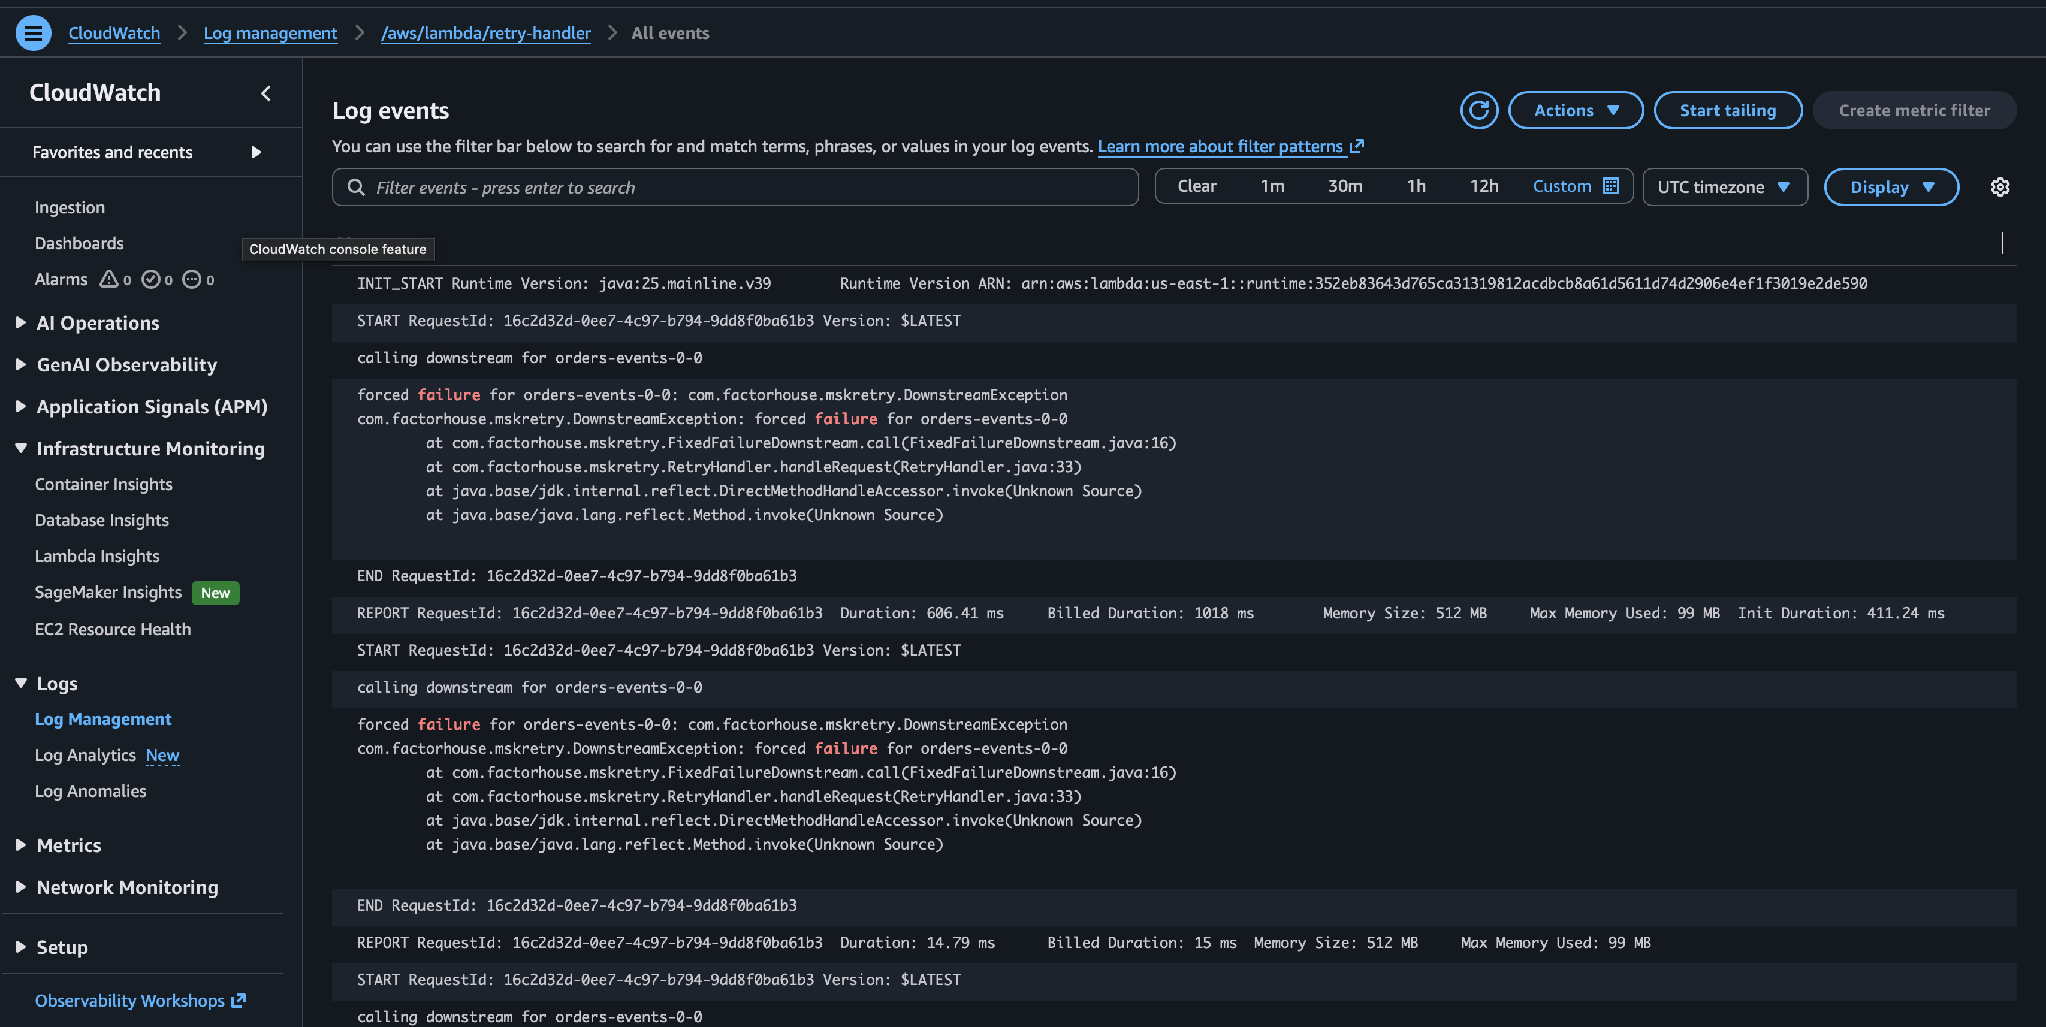The width and height of the screenshot is (2046, 1027).
Task: Click REPORT row with Duration 14.79 ms
Action: tap(1174, 943)
